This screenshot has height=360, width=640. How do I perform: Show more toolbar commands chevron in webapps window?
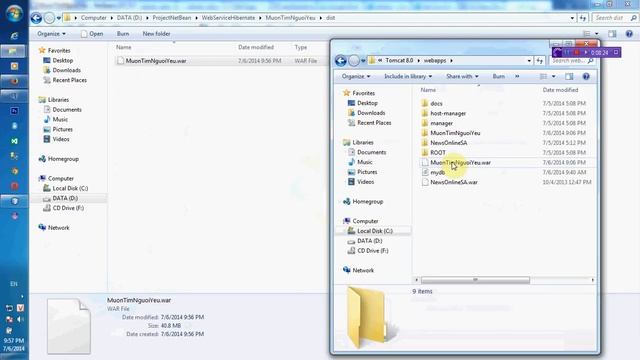click(x=517, y=76)
